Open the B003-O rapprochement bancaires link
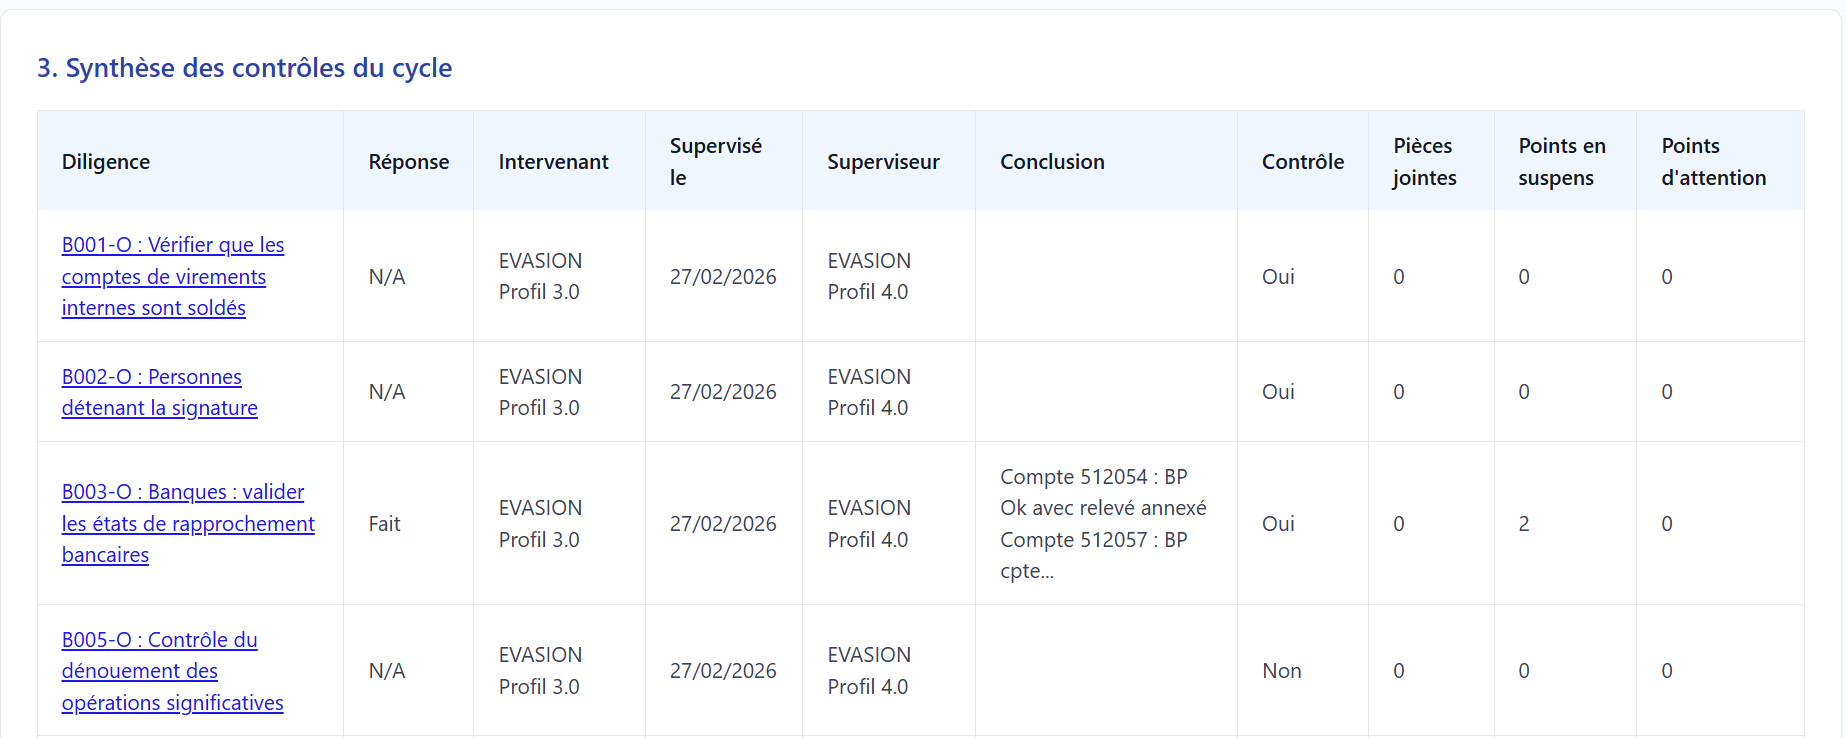This screenshot has width=1845, height=738. click(188, 523)
